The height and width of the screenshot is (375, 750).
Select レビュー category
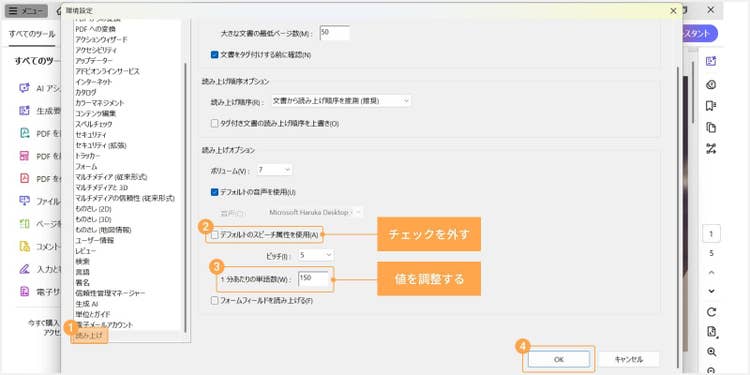(86, 251)
